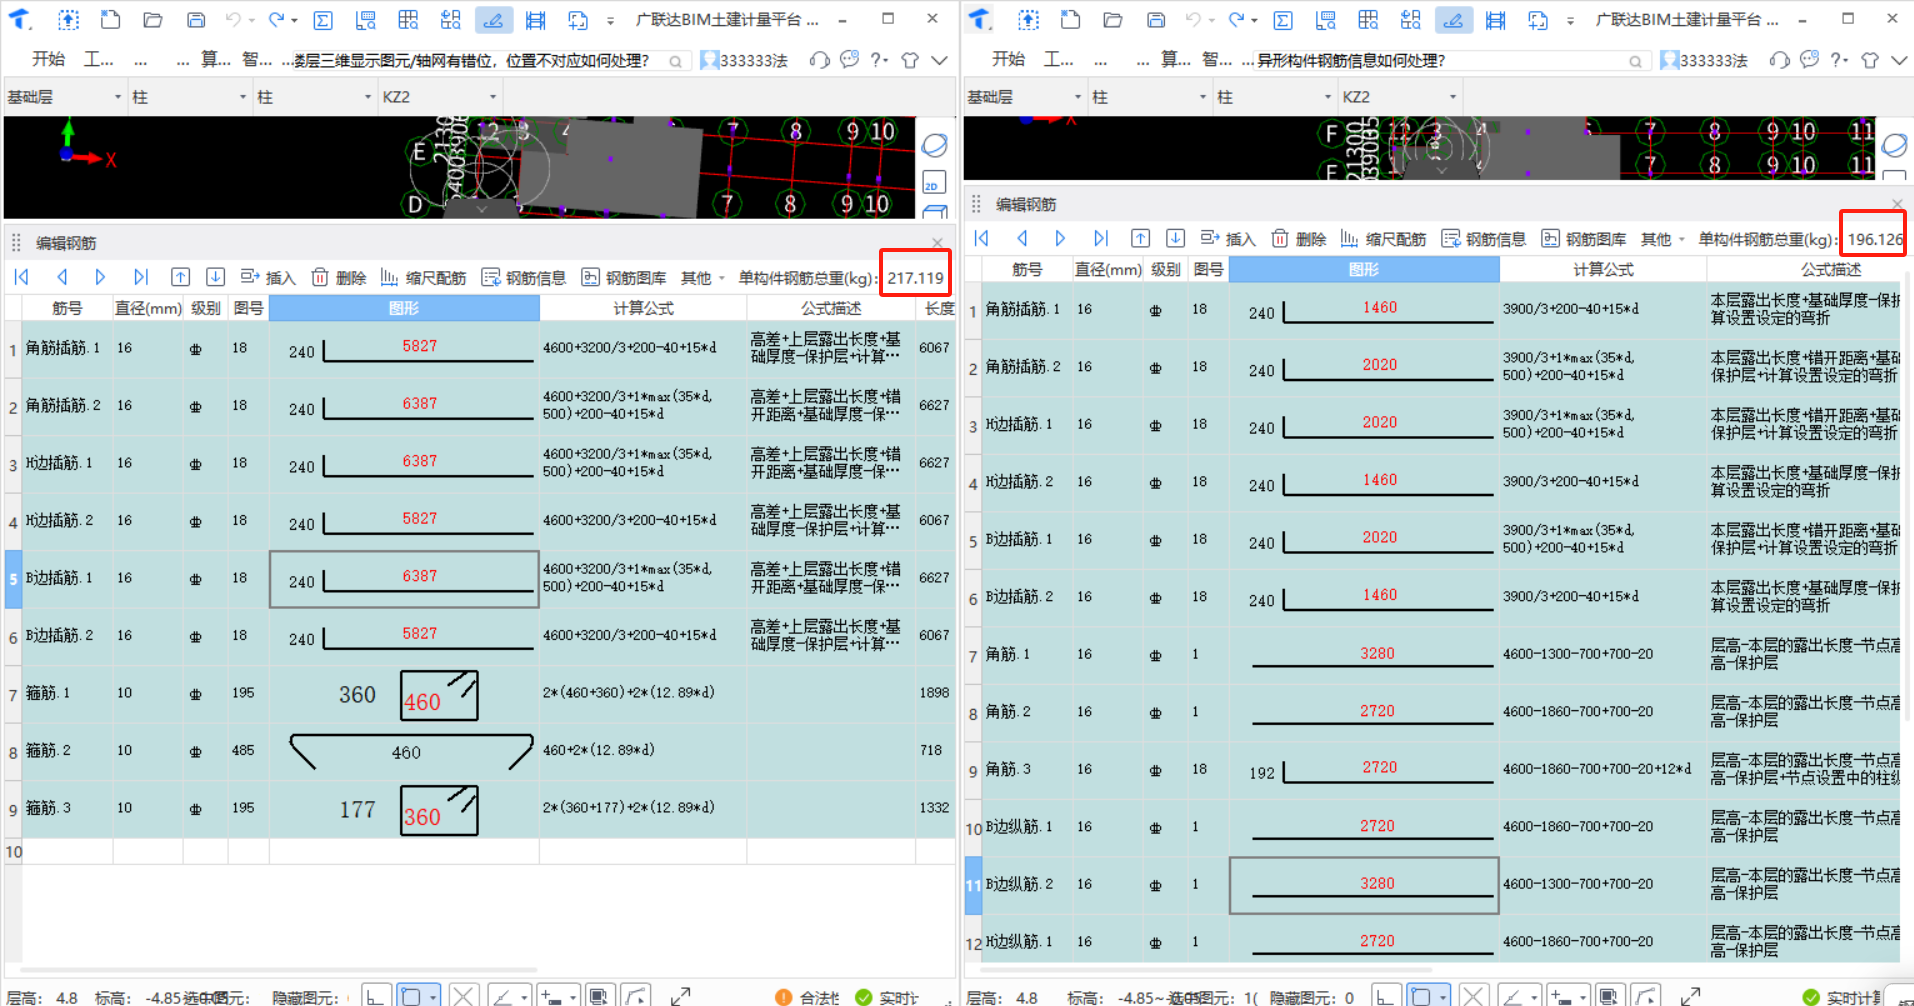Click the search field in right window
Screen dimensions: 1914x1006
click(1450, 61)
